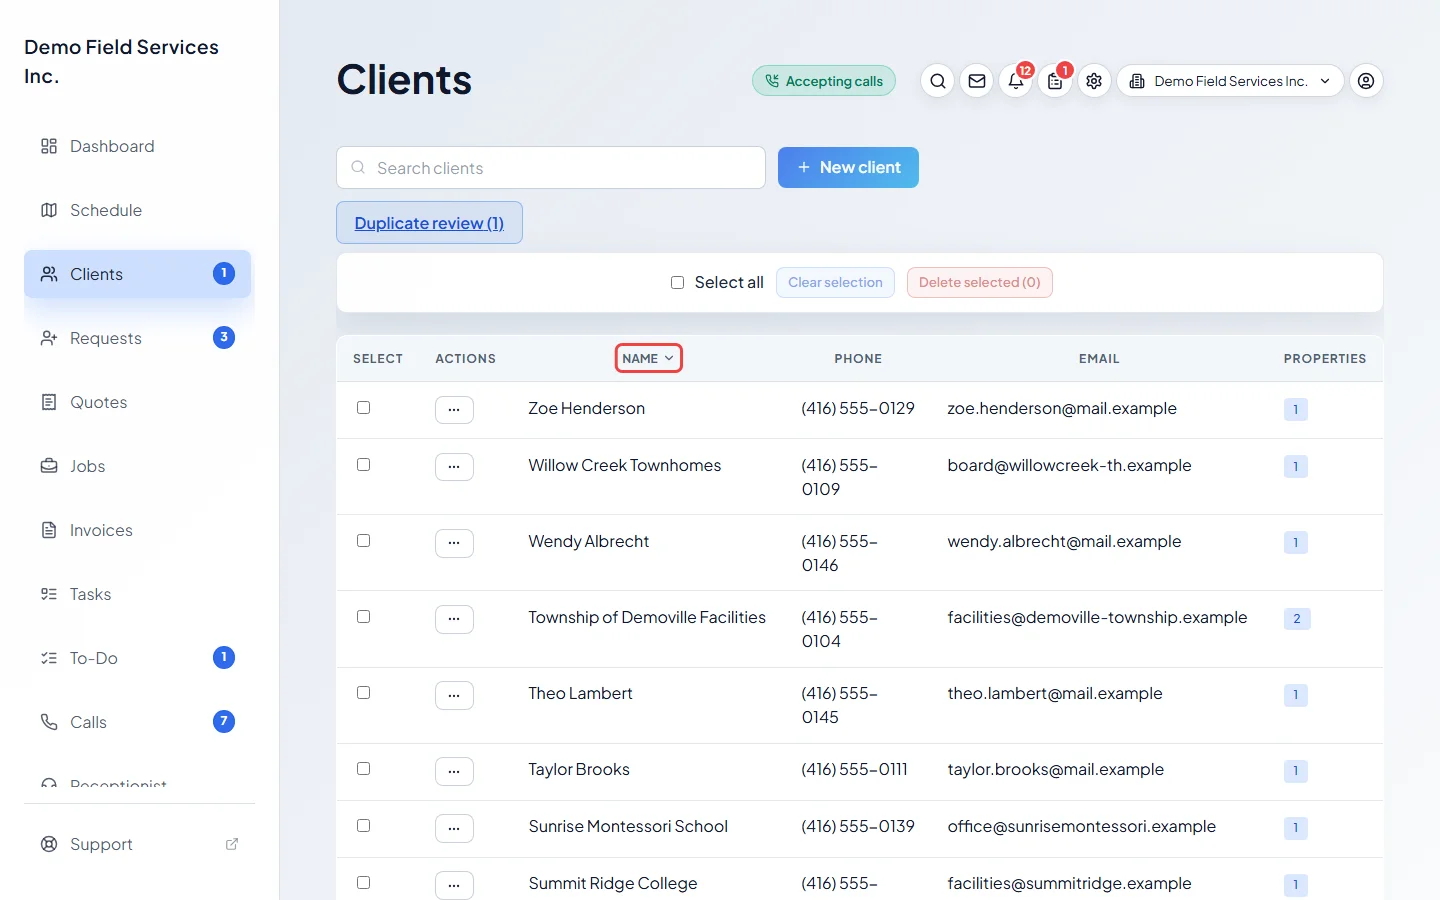
Task: Click properties count 2 for Township of Demoville
Action: [x=1297, y=619]
